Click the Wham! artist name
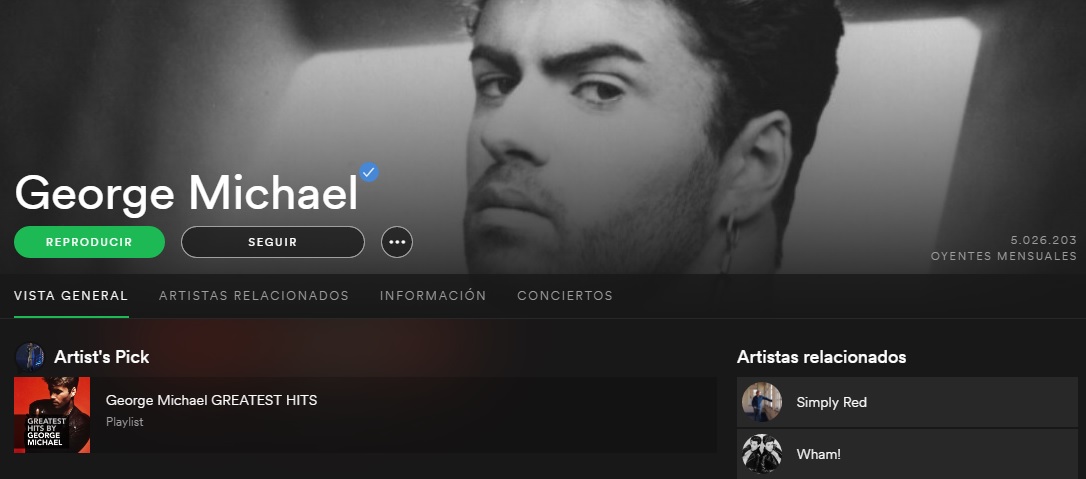Viewport: 1086px width, 479px height. pyautogui.click(x=819, y=455)
